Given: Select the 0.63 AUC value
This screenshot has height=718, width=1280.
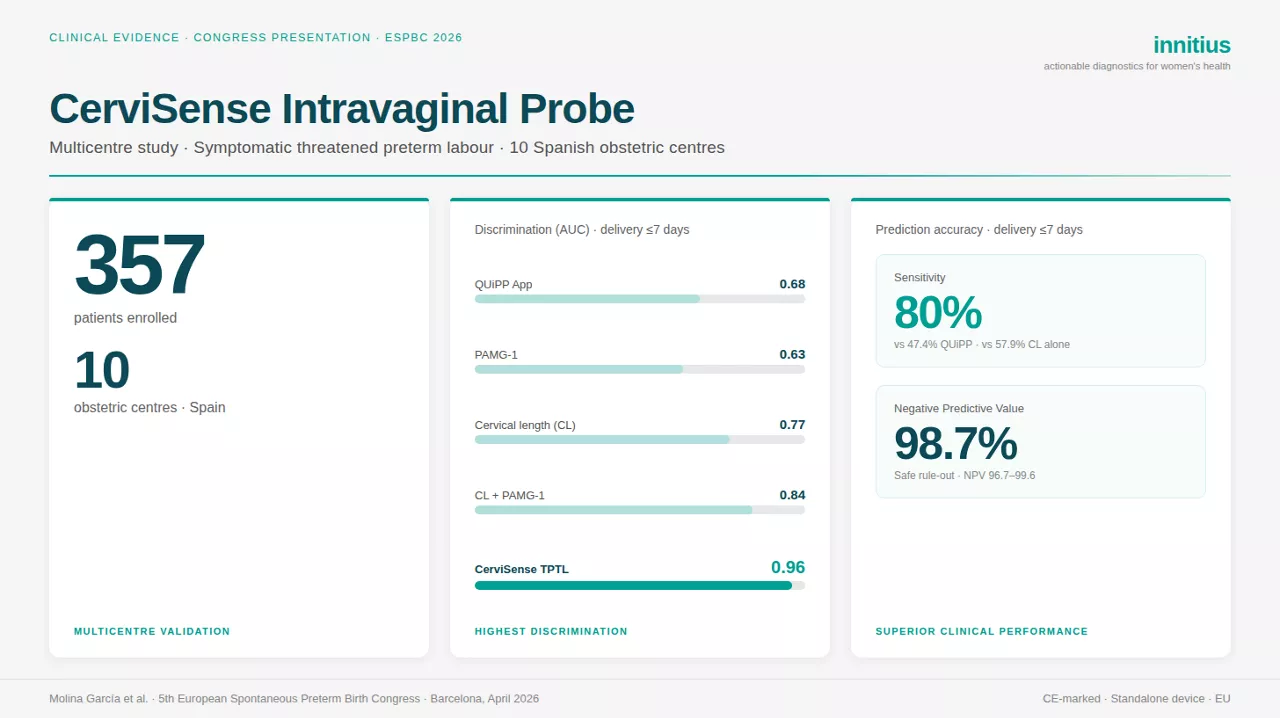Looking at the screenshot, I should [792, 354].
